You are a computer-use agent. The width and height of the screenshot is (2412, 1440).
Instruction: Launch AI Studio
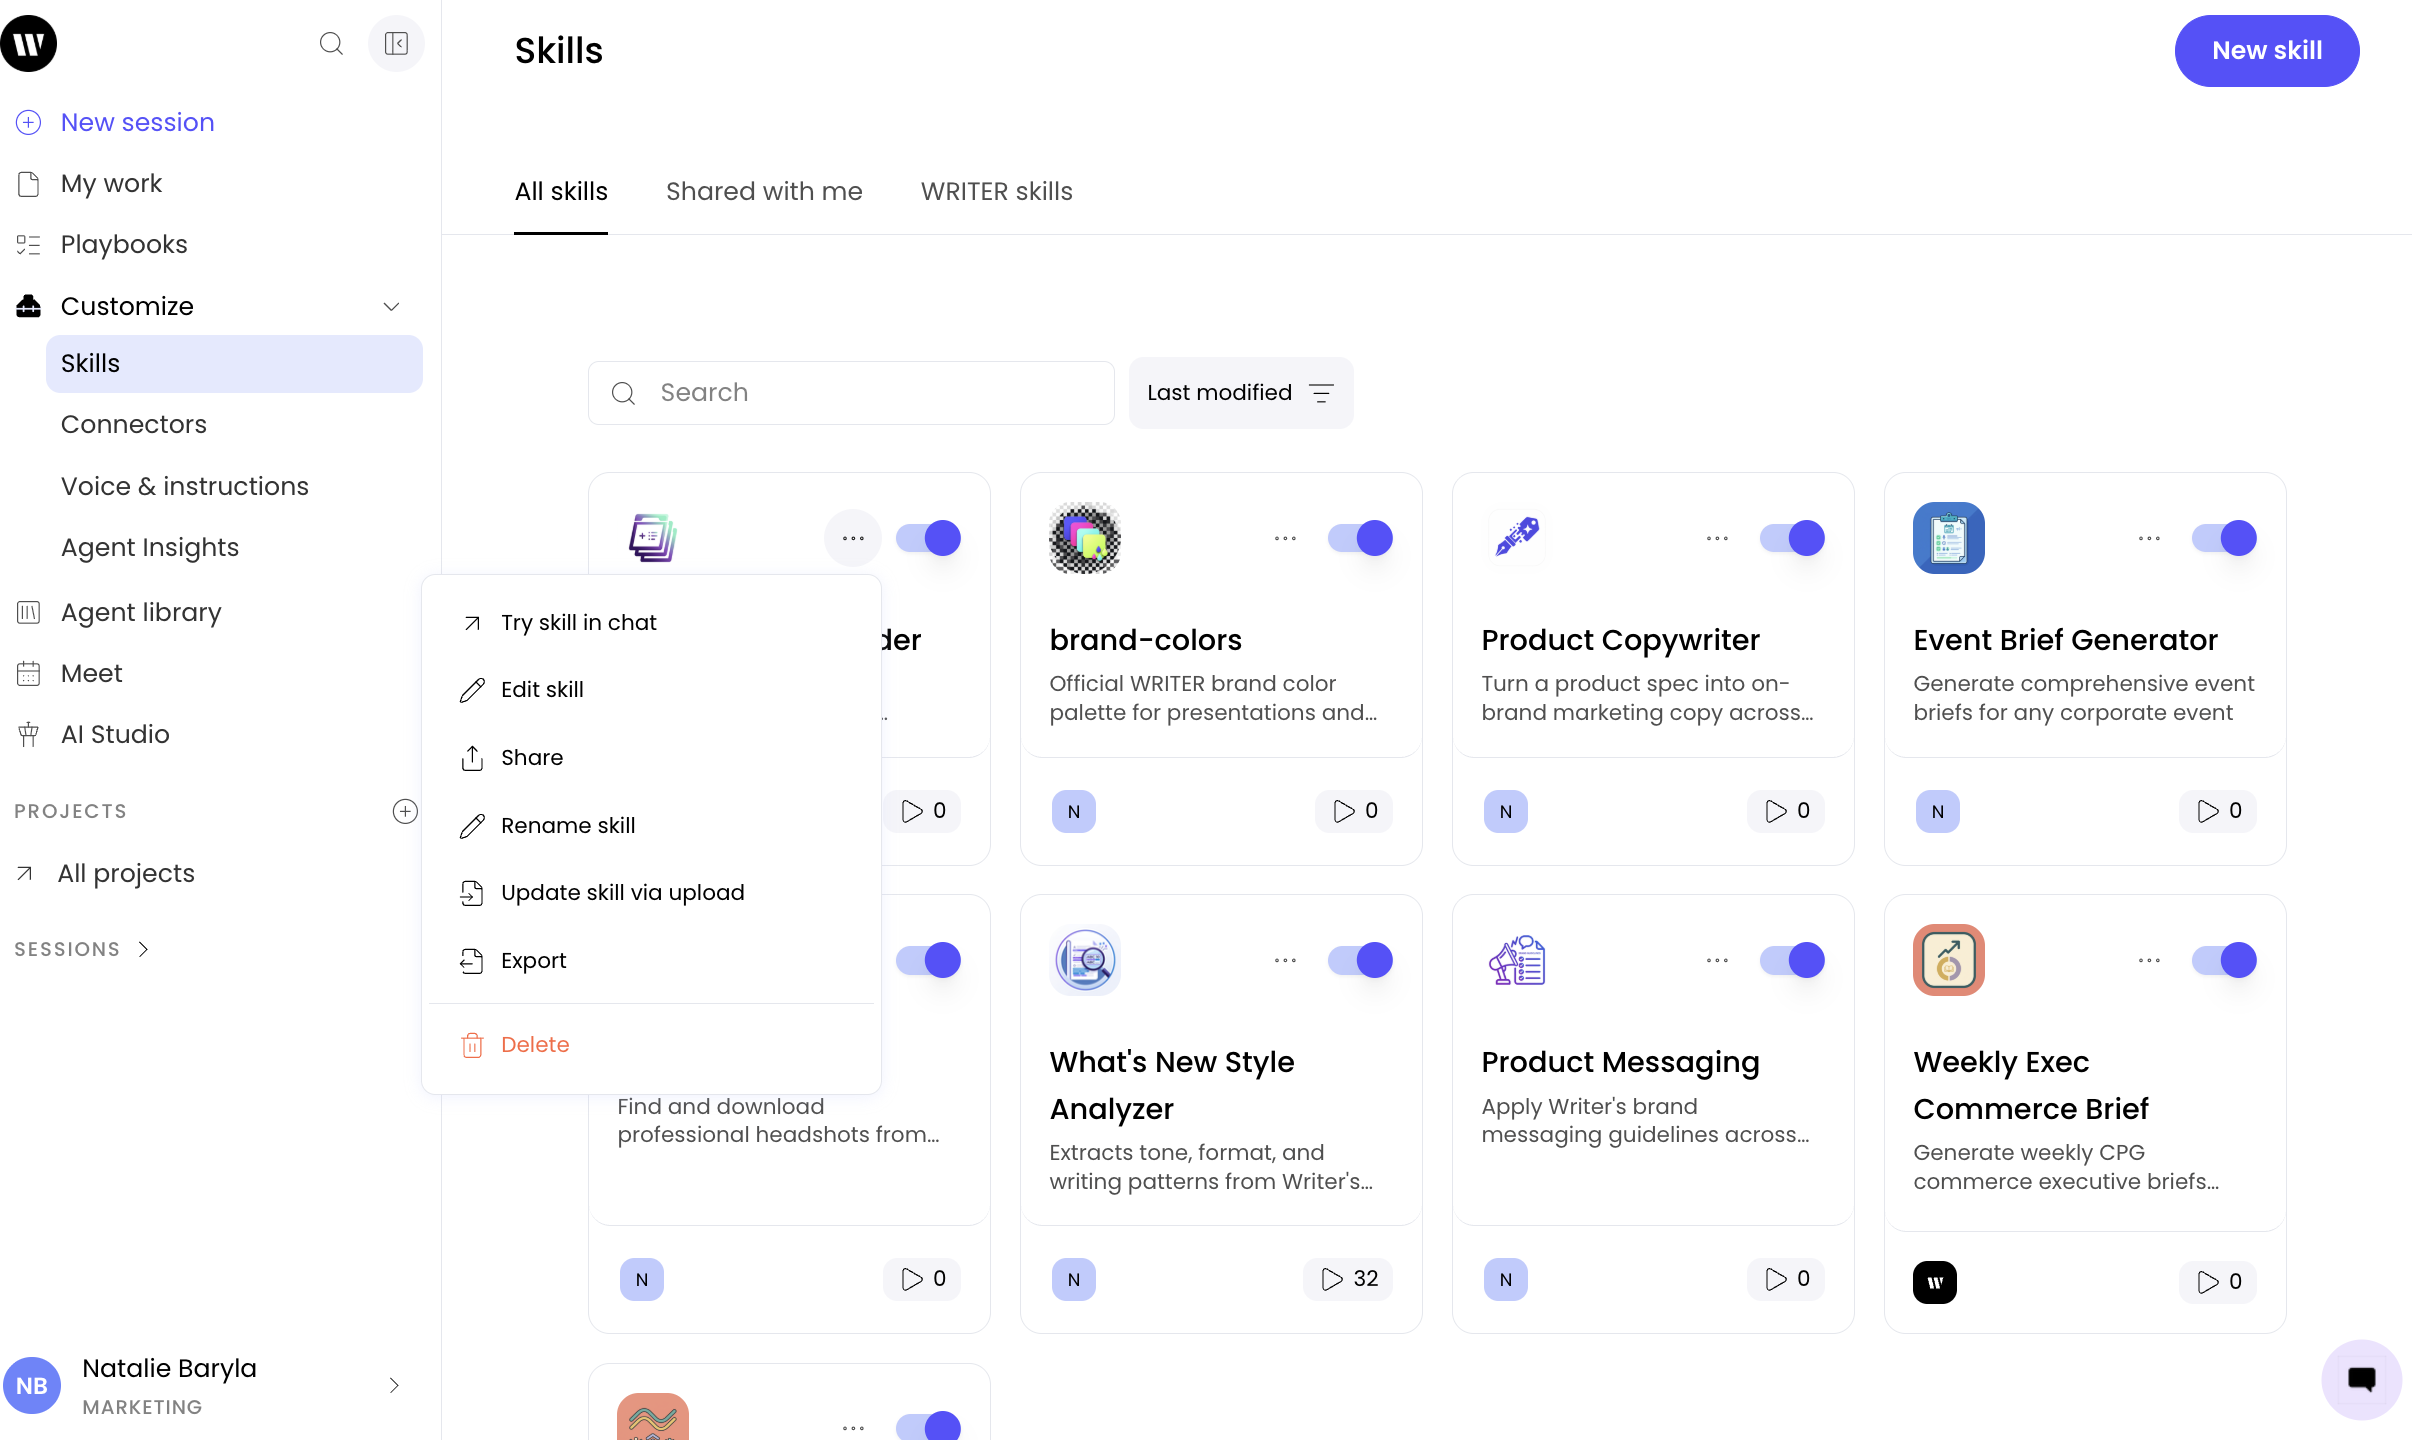click(x=93, y=734)
